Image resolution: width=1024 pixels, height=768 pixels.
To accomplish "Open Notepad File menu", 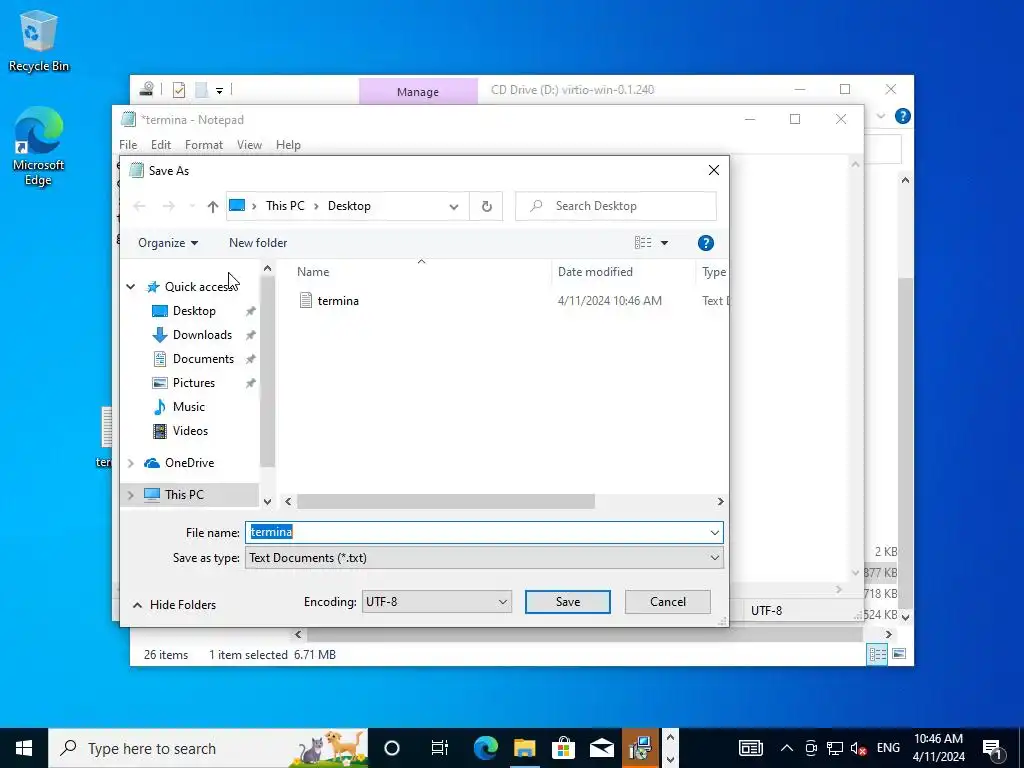I will (128, 145).
